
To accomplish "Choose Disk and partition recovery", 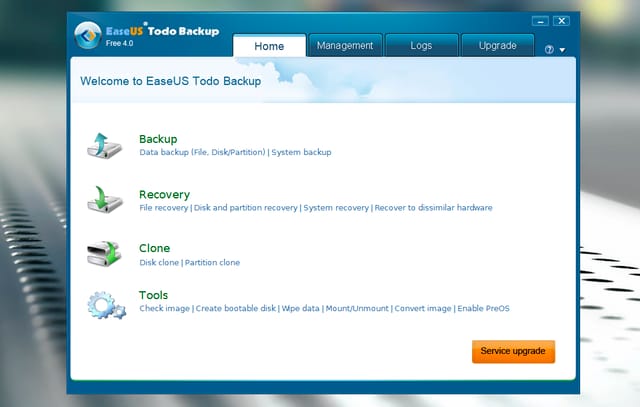I will [246, 208].
